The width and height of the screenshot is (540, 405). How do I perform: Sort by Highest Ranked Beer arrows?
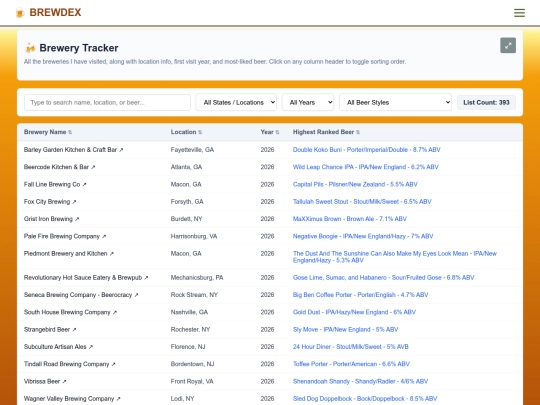point(358,132)
